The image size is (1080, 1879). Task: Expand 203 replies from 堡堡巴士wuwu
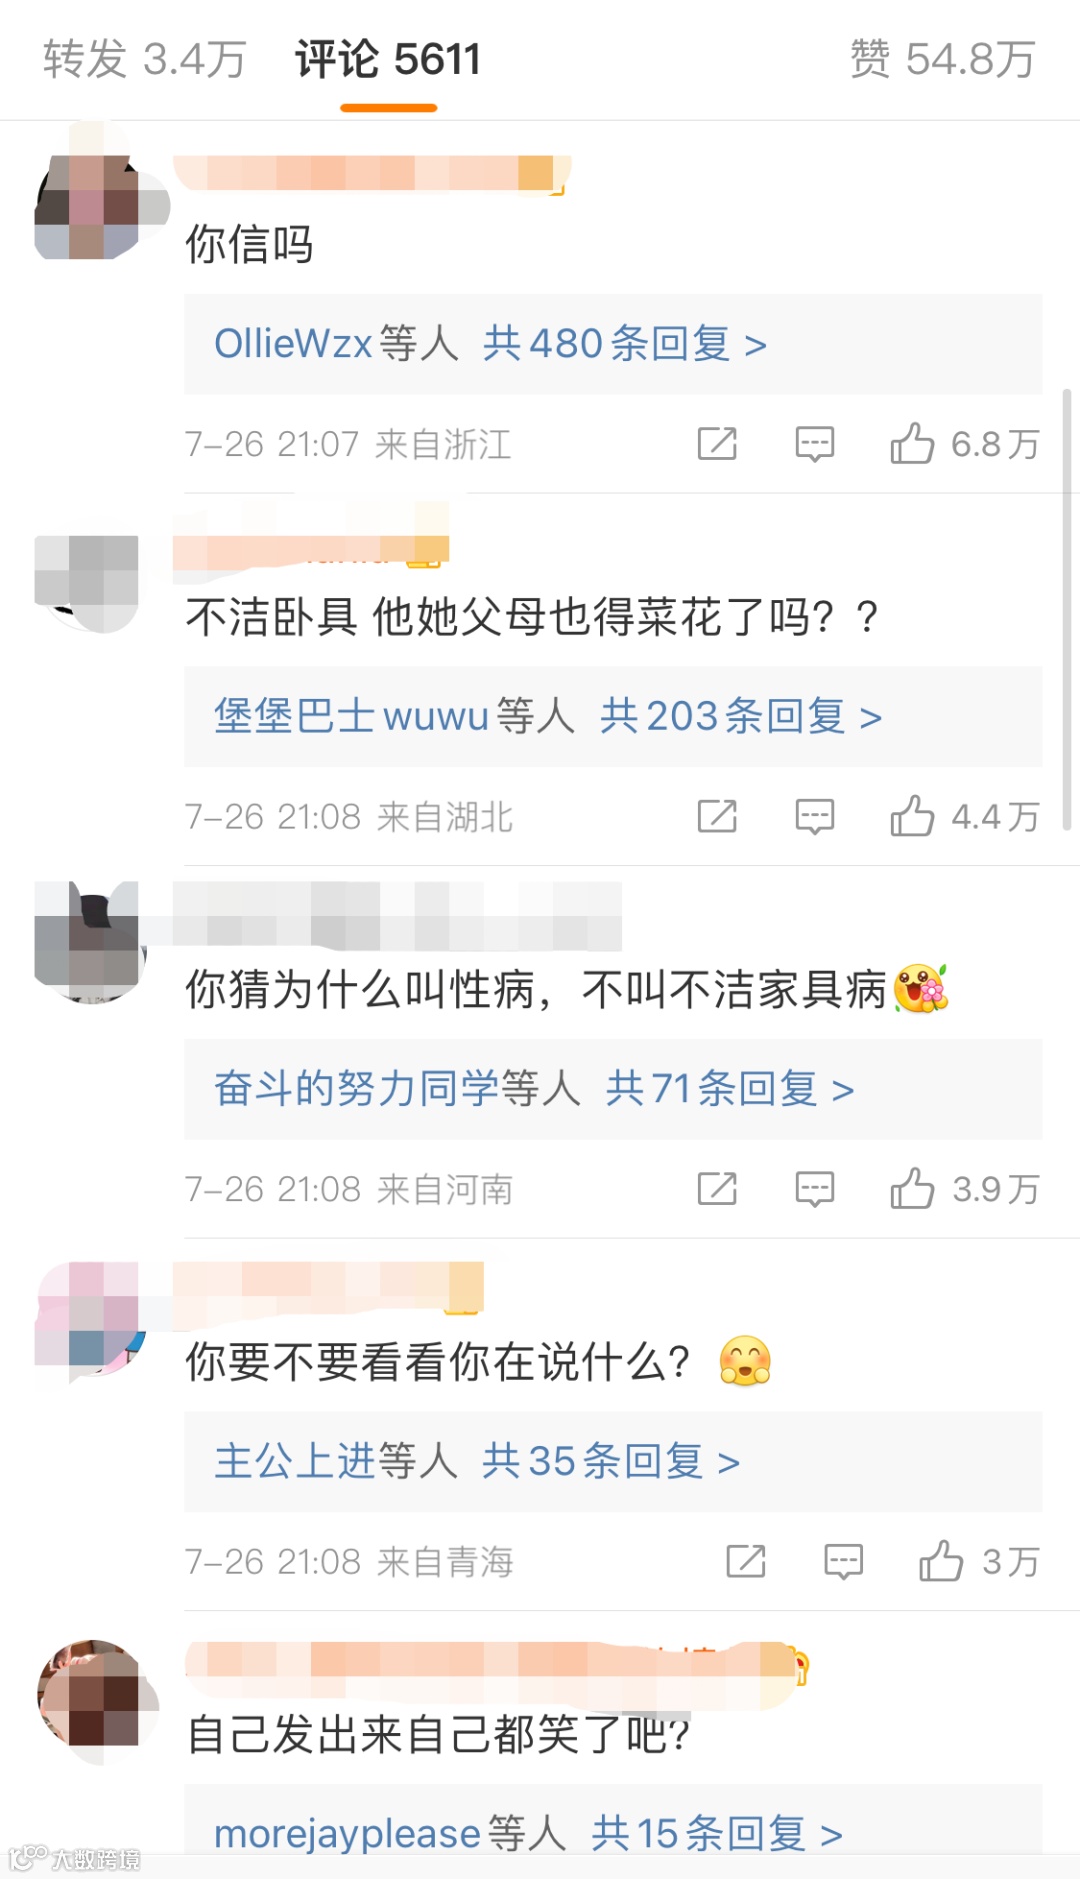pyautogui.click(x=613, y=717)
